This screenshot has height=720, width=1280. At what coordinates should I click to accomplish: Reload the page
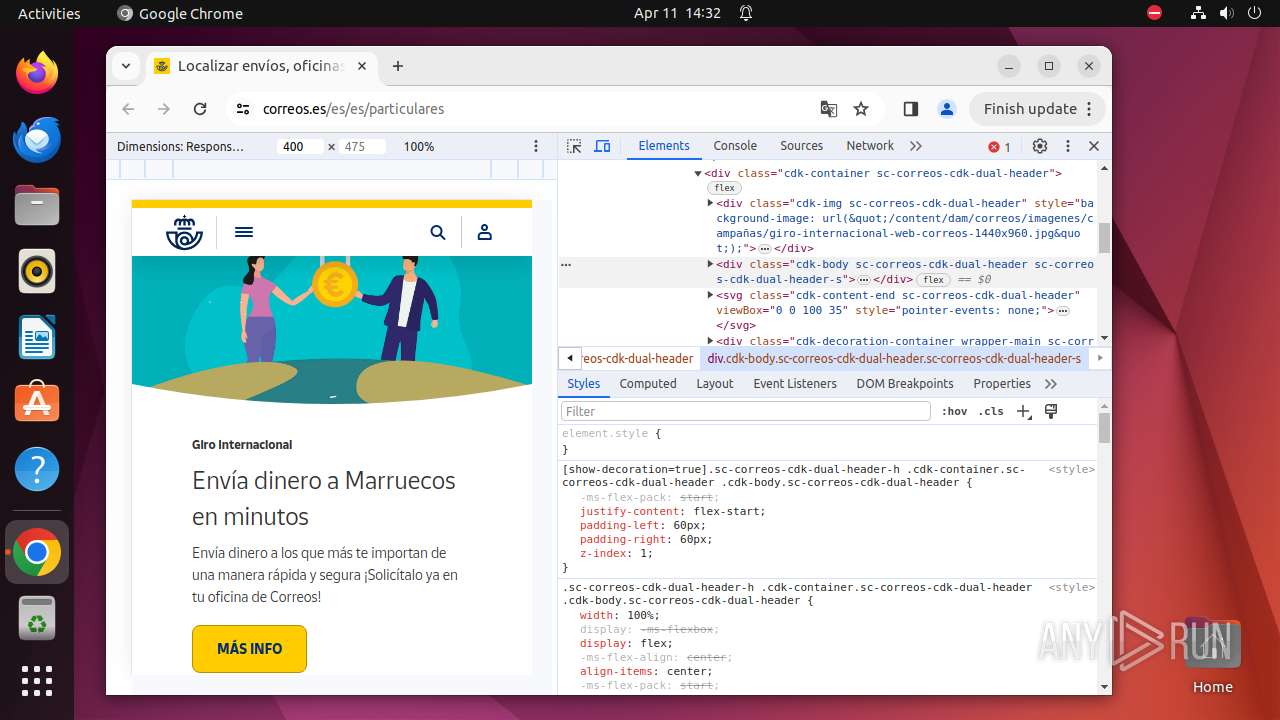[200, 109]
